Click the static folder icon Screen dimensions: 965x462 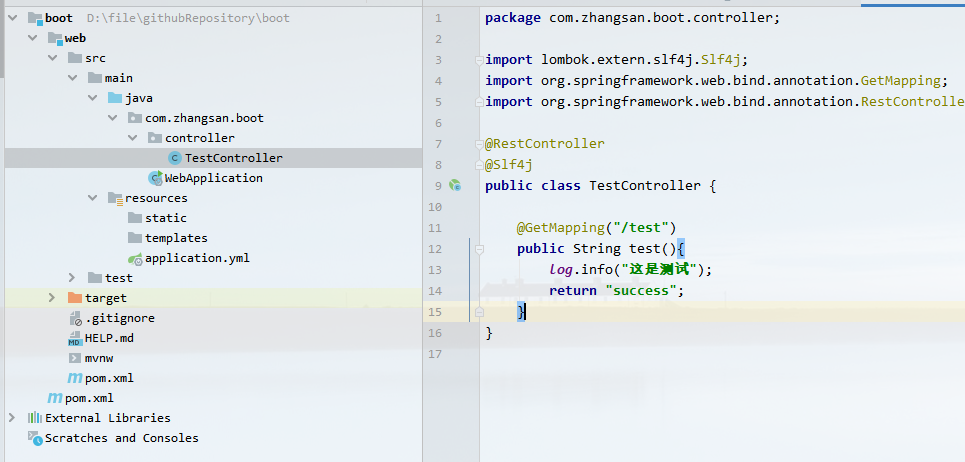tap(135, 218)
